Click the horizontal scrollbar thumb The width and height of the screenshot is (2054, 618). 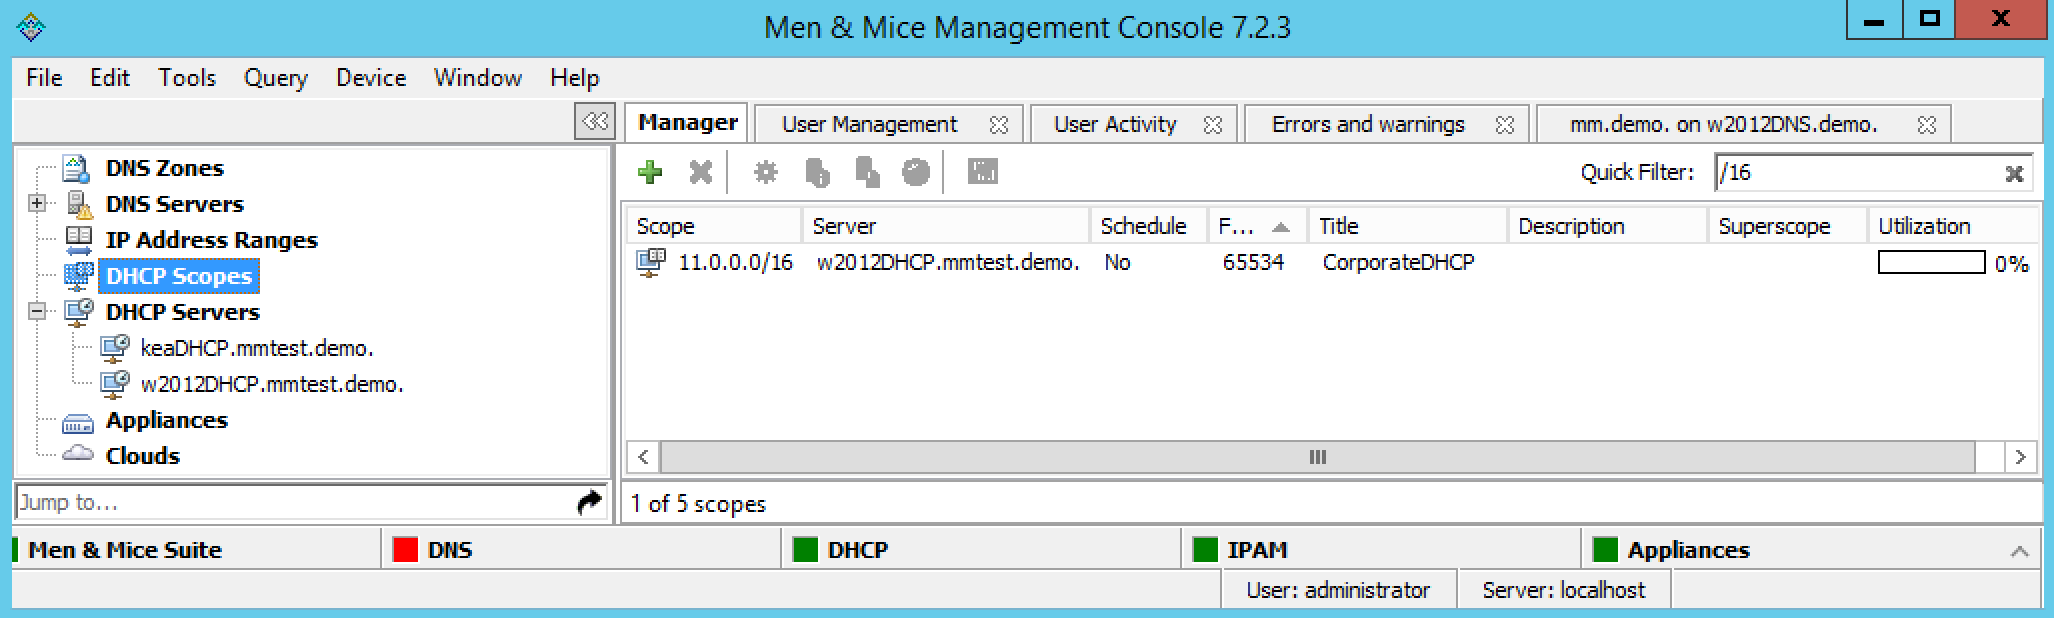click(1317, 457)
